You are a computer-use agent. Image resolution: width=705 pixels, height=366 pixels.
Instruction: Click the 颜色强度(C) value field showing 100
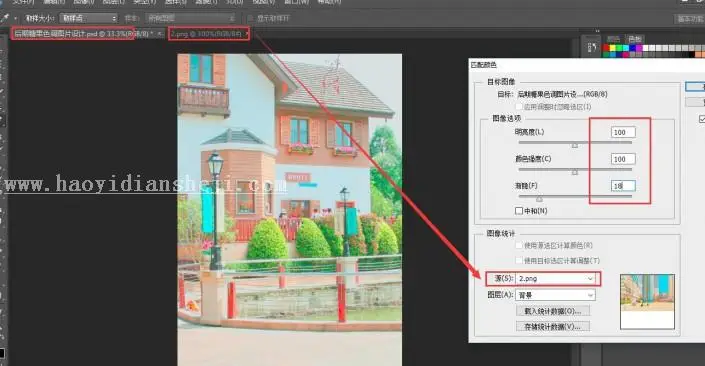(x=623, y=159)
